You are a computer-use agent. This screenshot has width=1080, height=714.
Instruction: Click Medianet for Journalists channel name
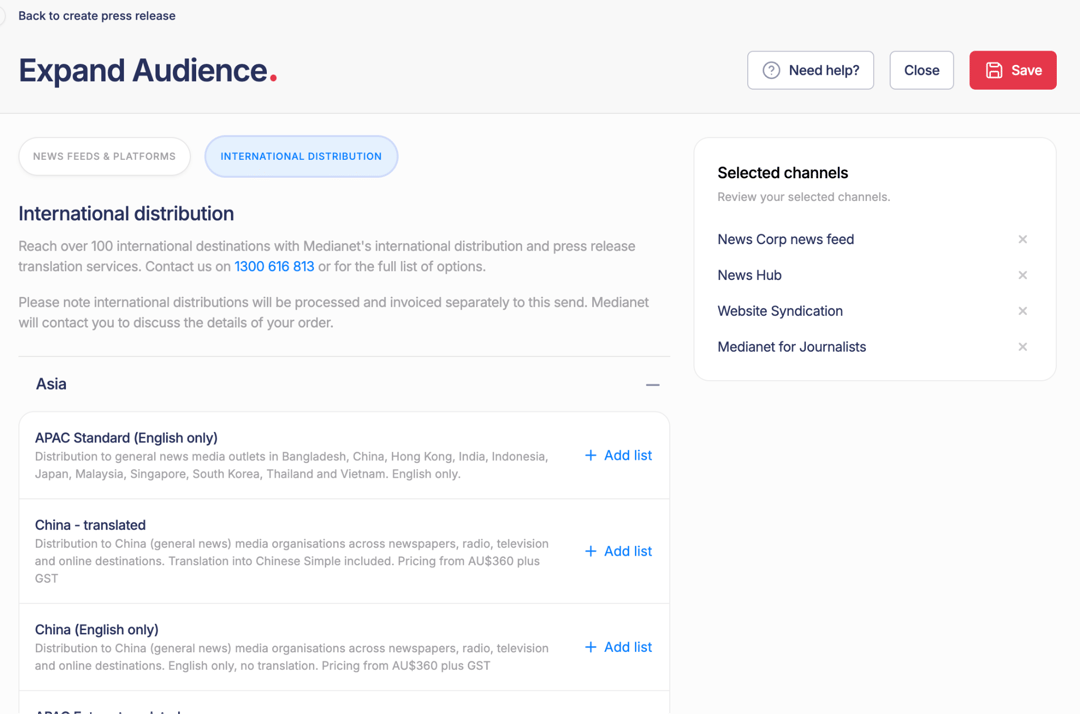791,347
